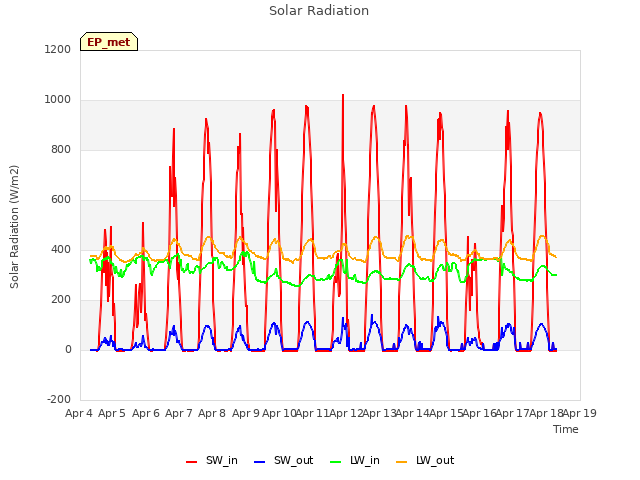Click the tallest SW_in peak on Apr 12

(x=343, y=96)
